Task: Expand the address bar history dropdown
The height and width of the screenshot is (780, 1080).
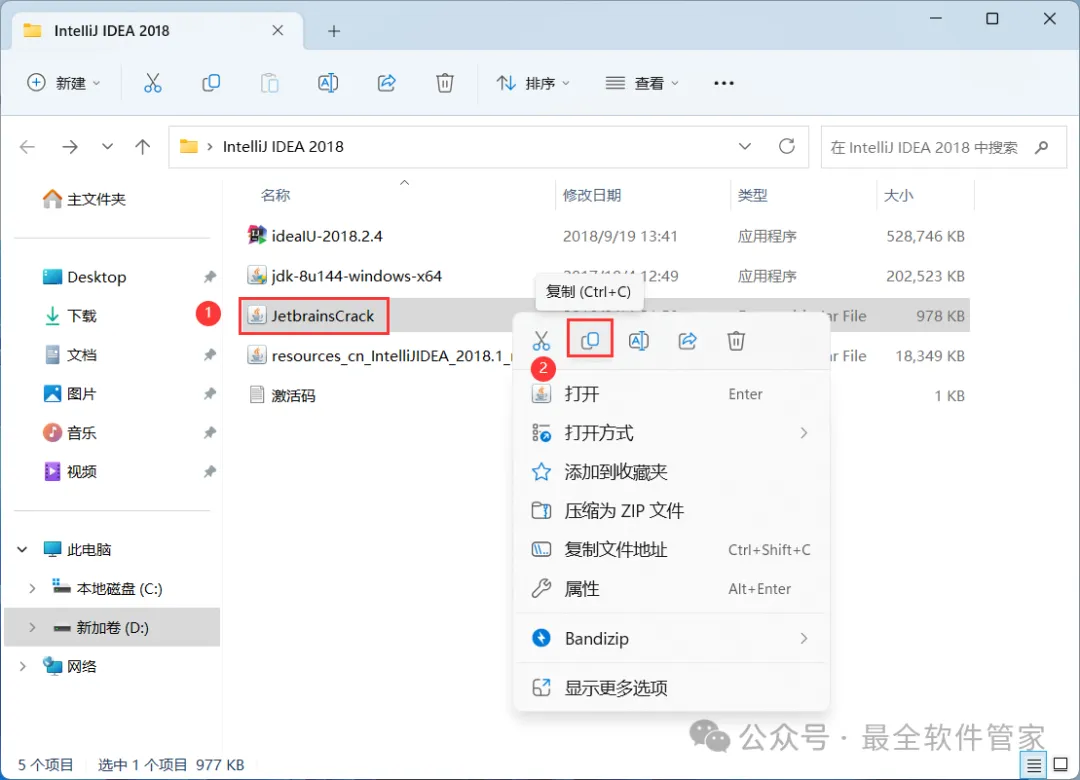Action: point(745,146)
